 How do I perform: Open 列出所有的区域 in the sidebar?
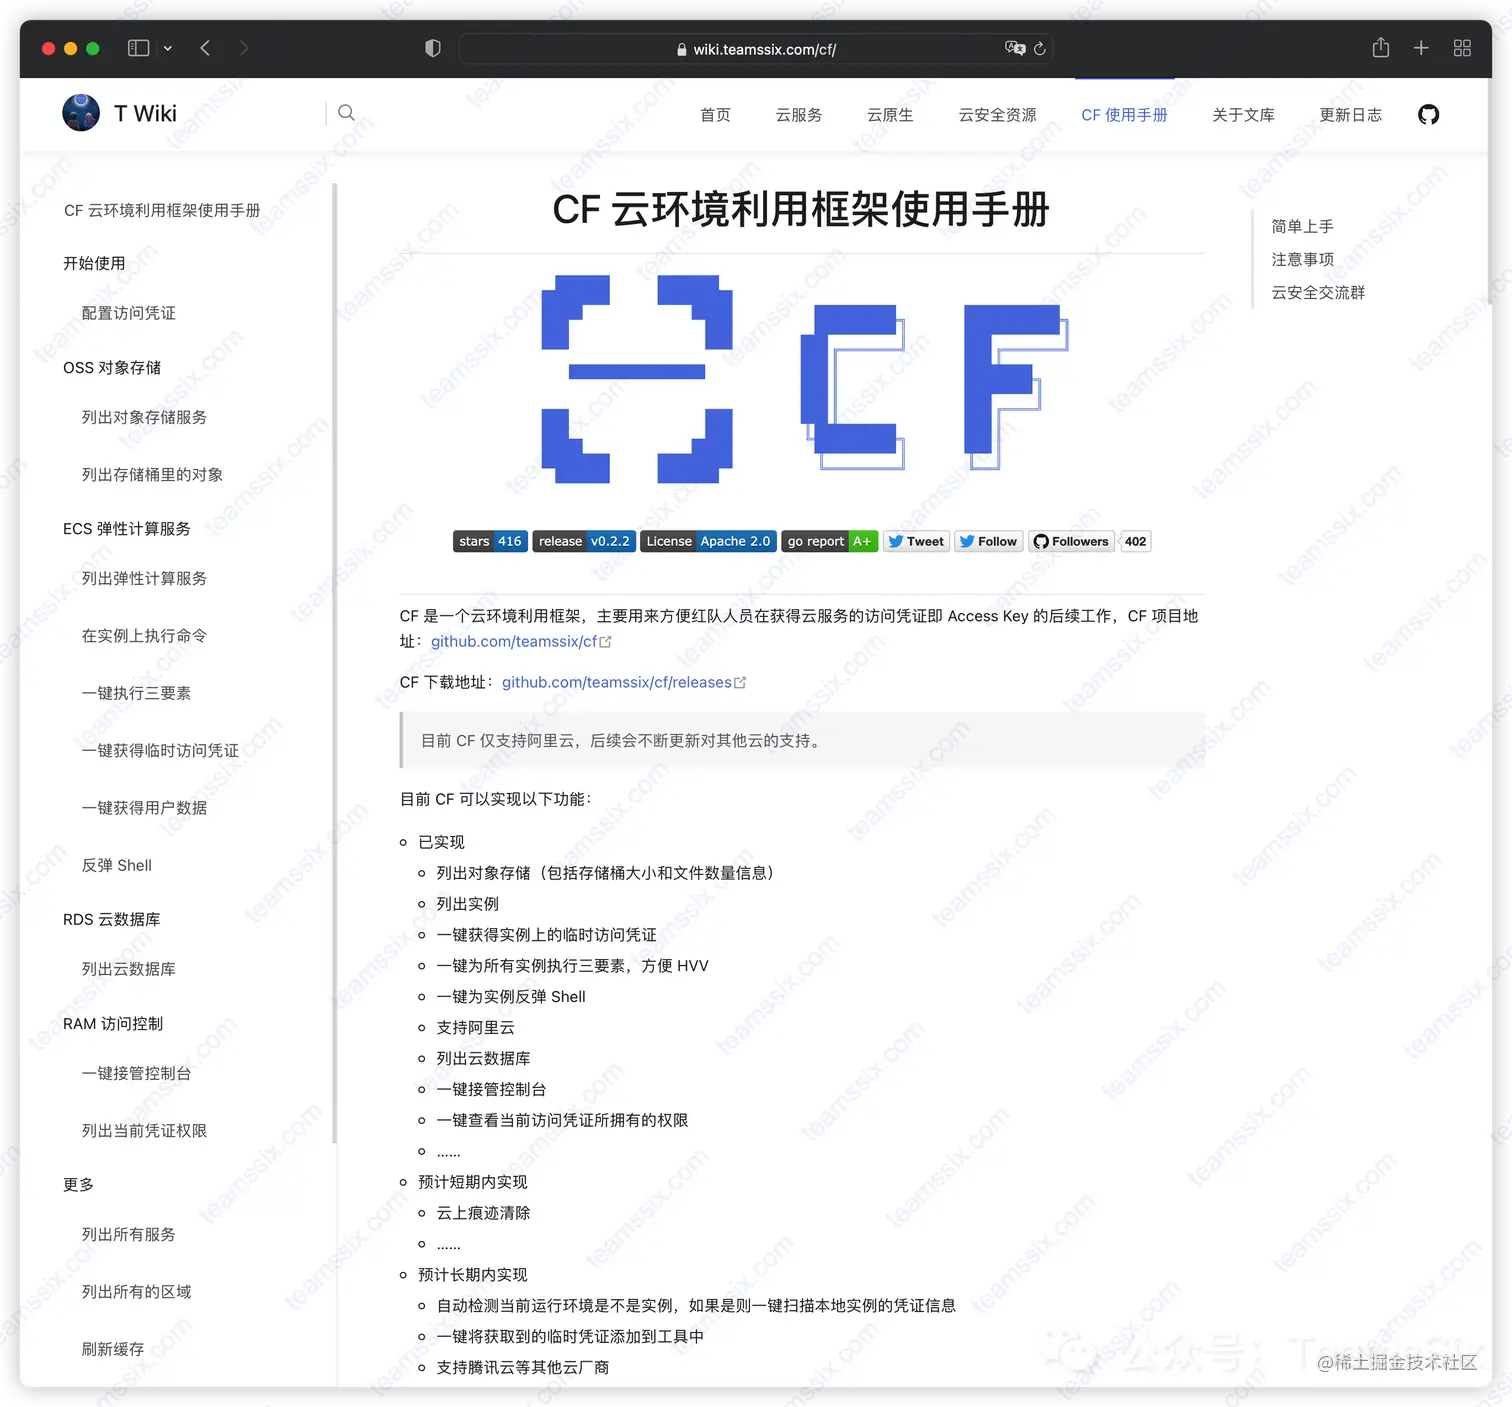[x=136, y=1292]
